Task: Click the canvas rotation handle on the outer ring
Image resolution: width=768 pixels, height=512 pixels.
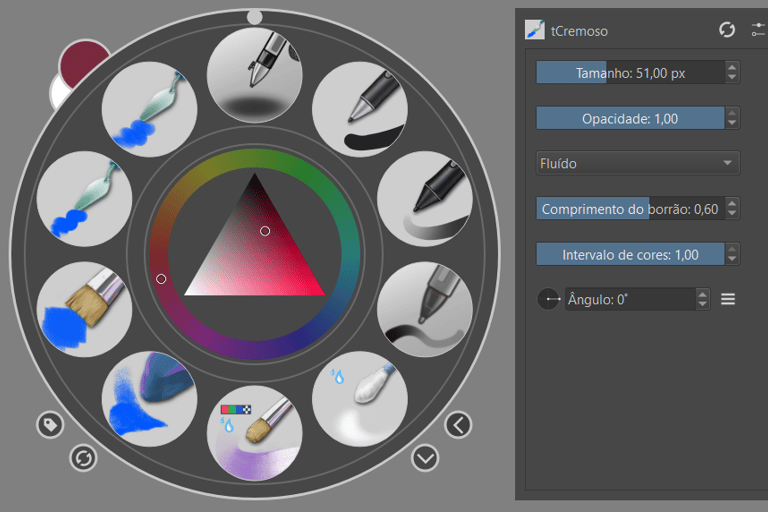Action: click(254, 17)
